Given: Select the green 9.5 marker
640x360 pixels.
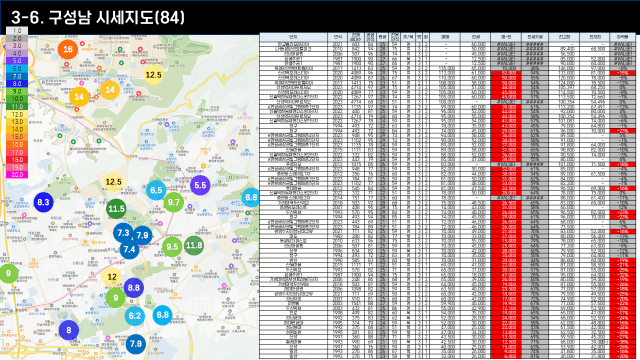Looking at the screenshot, I should 172,247.
